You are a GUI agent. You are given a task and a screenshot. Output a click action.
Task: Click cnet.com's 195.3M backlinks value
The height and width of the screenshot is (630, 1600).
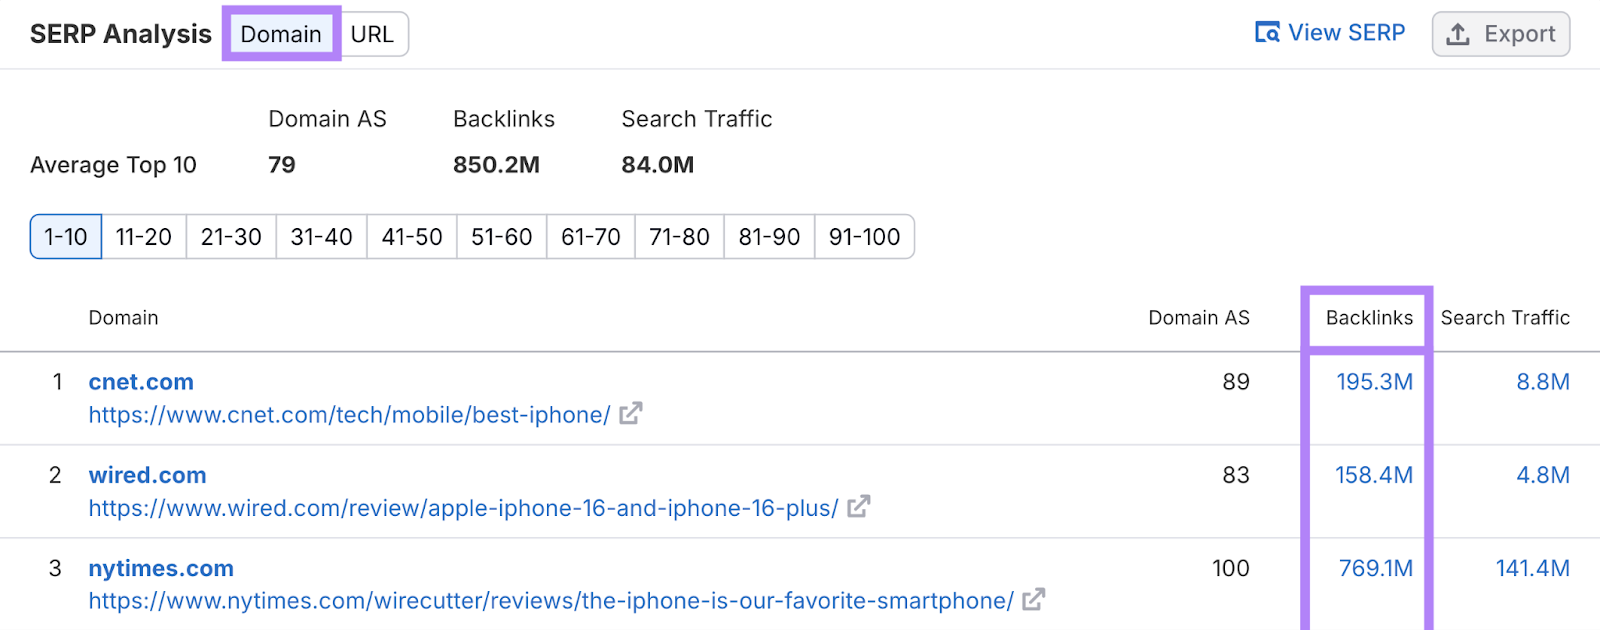click(1375, 381)
